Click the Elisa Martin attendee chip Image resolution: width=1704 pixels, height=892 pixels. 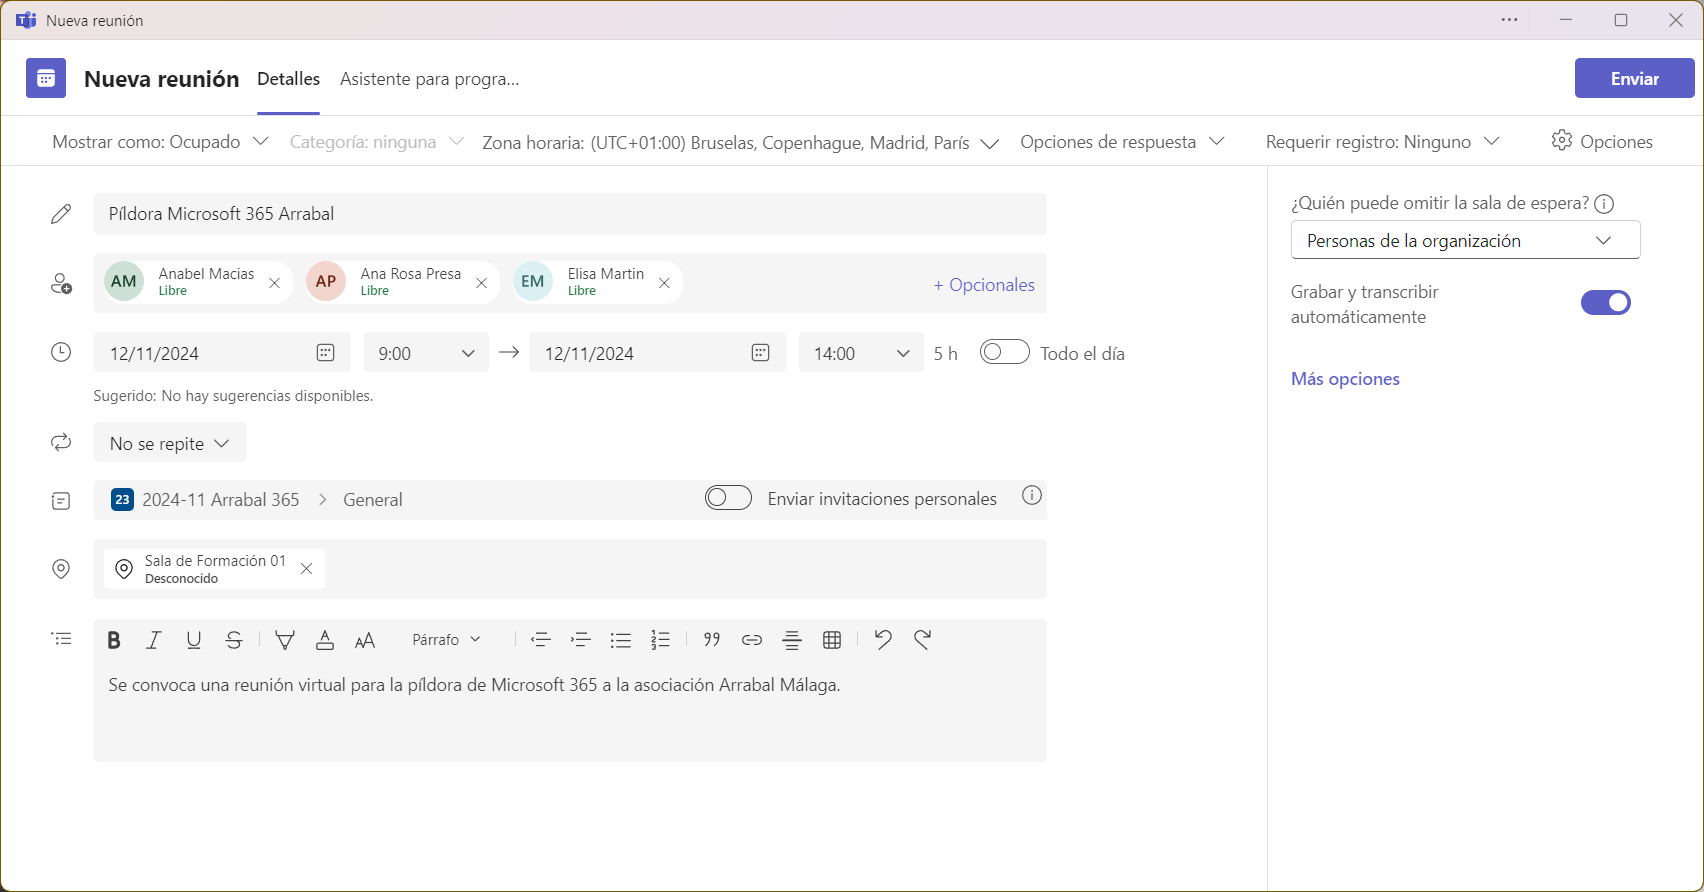click(x=597, y=282)
